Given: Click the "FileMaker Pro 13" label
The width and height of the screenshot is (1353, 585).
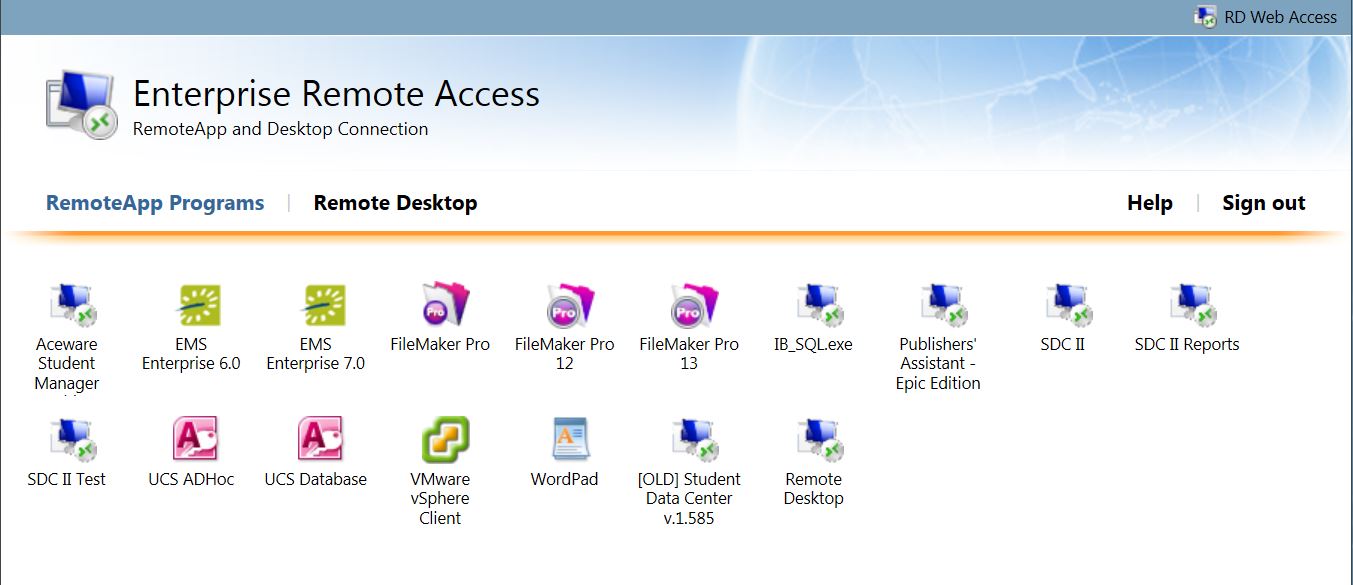Looking at the screenshot, I should tap(689, 354).
